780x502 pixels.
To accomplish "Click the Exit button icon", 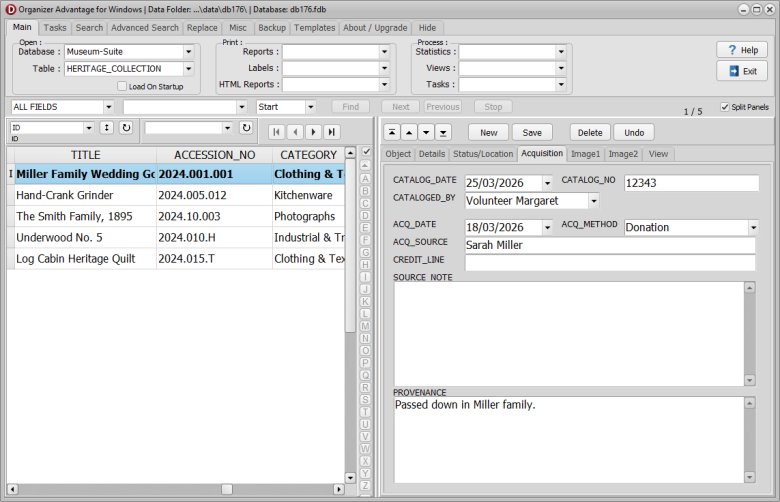I will 734,71.
